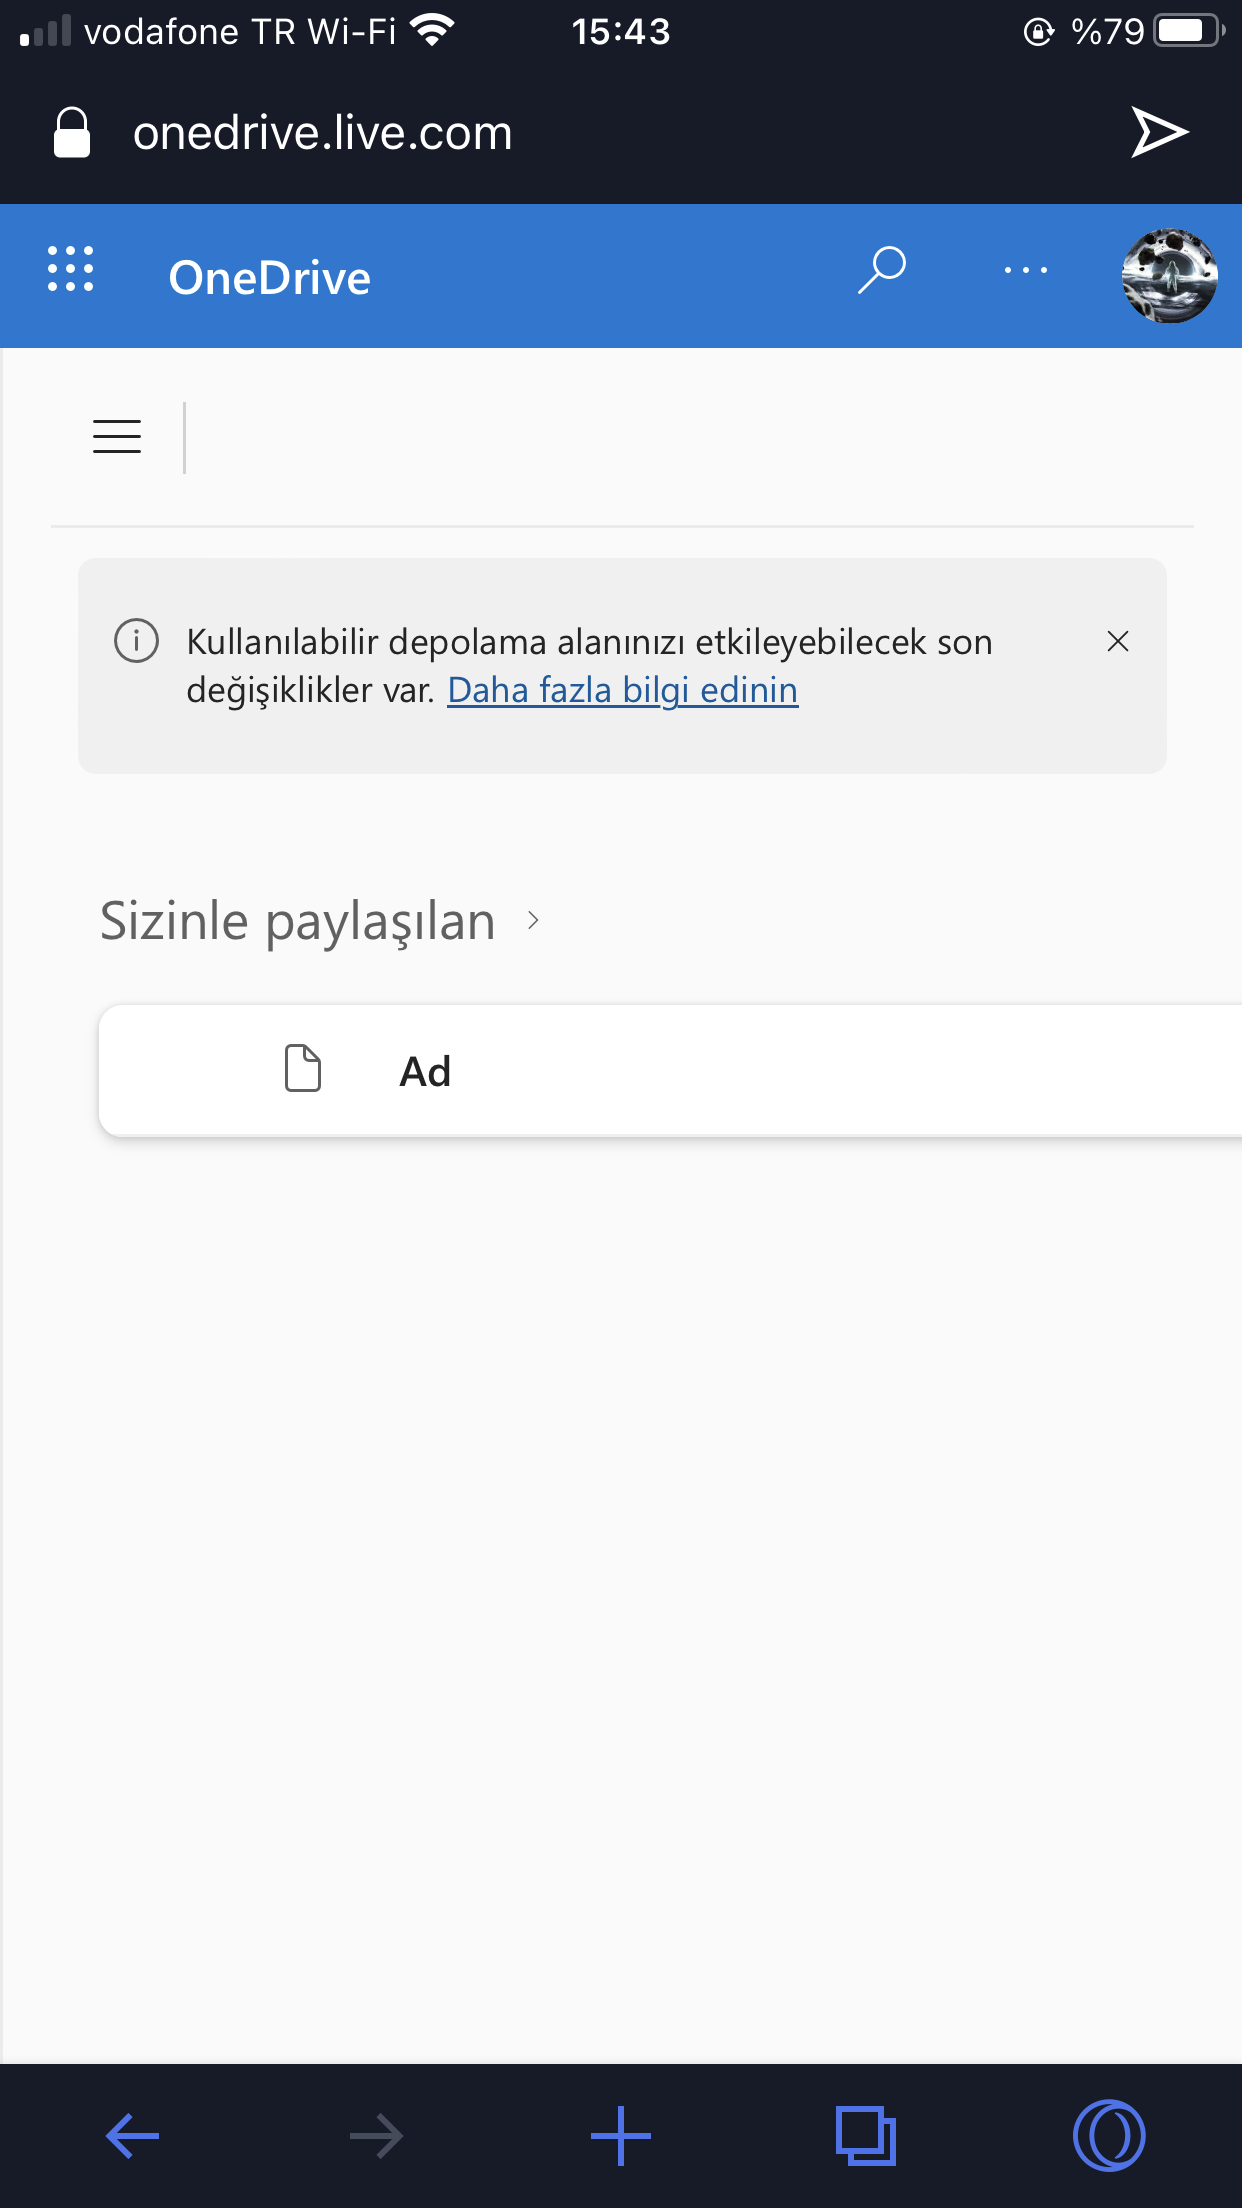Viewport: 1242px width, 2208px height.
Task: Tap the OneDrive search magnifier icon
Action: (881, 270)
